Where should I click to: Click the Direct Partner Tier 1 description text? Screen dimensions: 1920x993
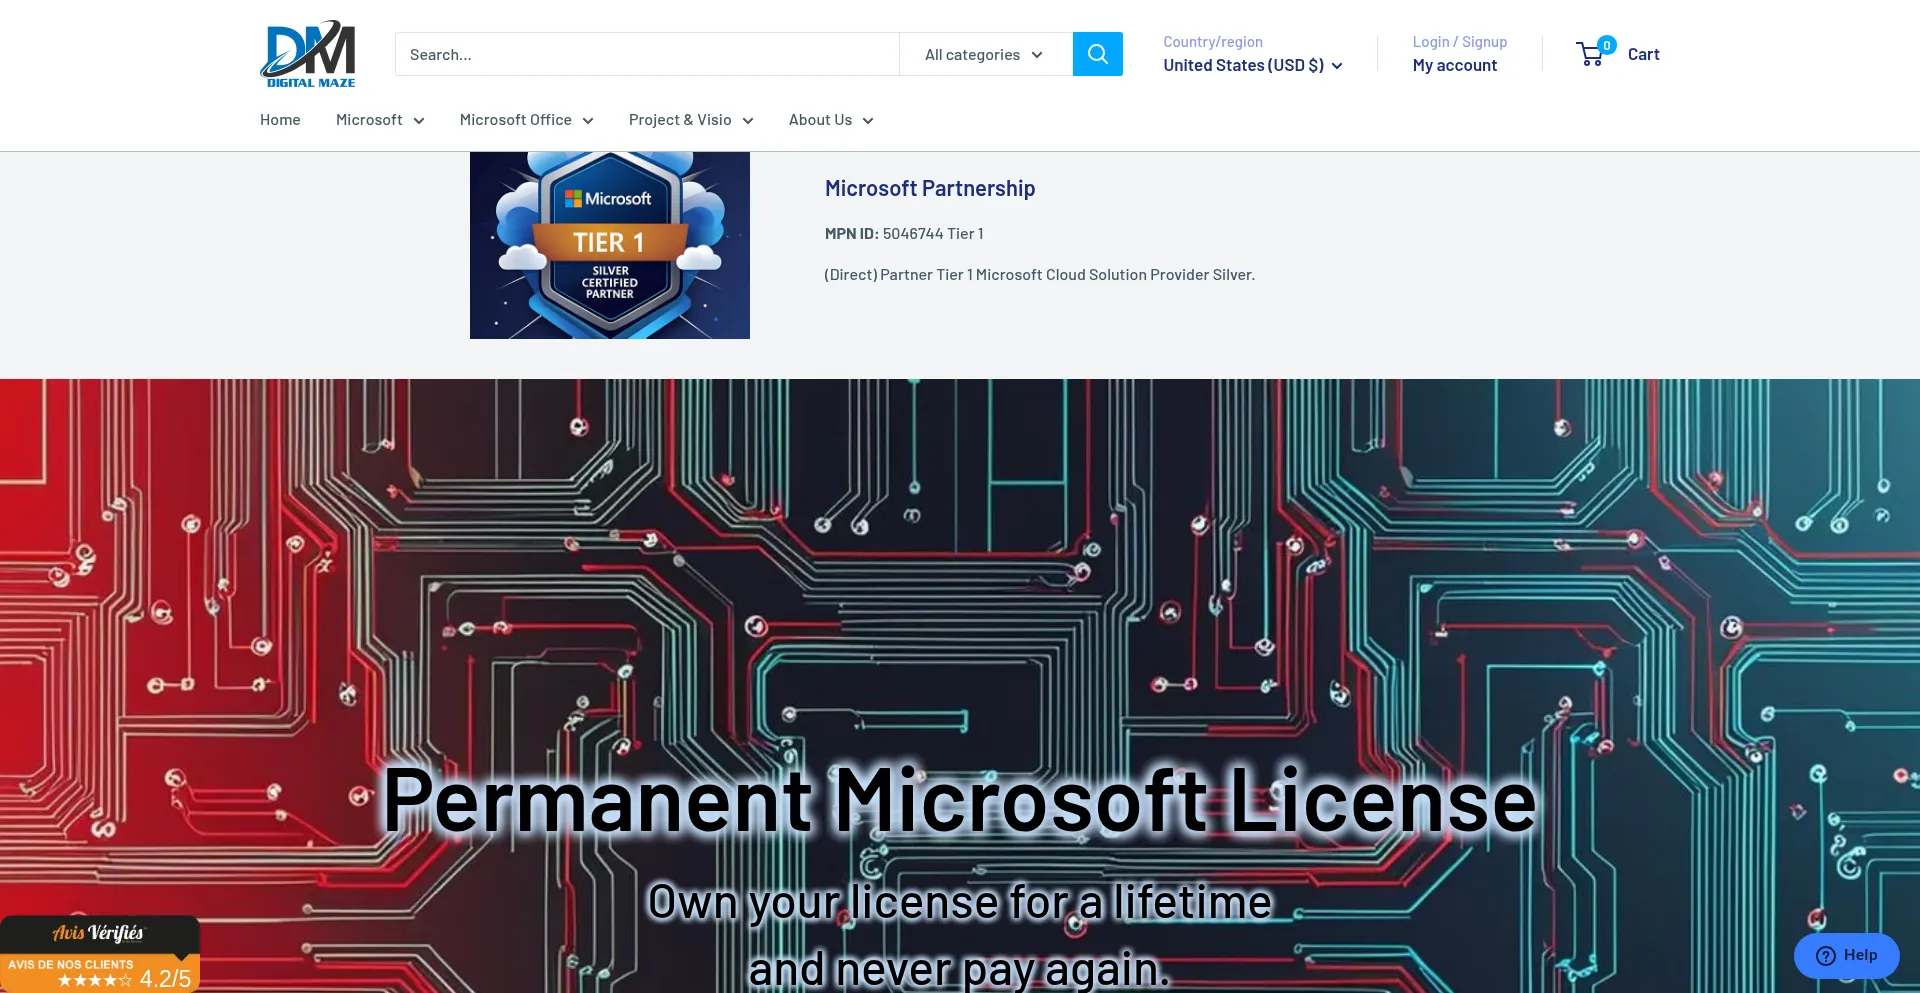(1039, 274)
